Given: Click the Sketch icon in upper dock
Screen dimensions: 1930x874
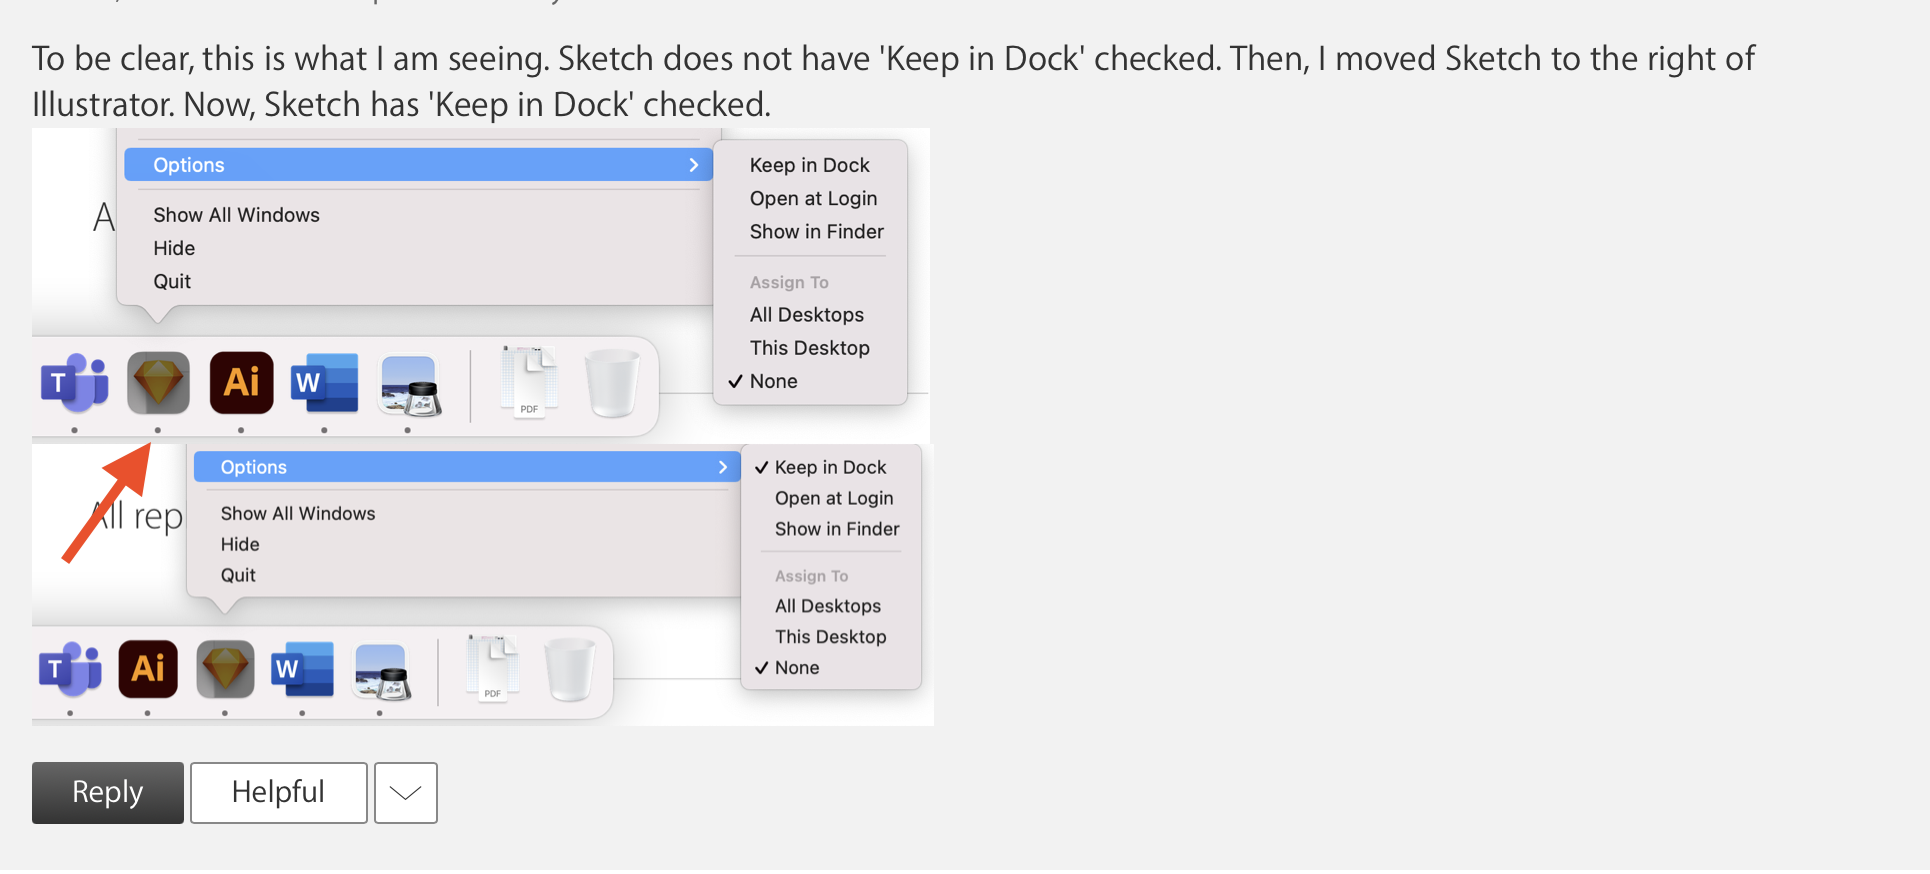Looking at the screenshot, I should coord(158,383).
